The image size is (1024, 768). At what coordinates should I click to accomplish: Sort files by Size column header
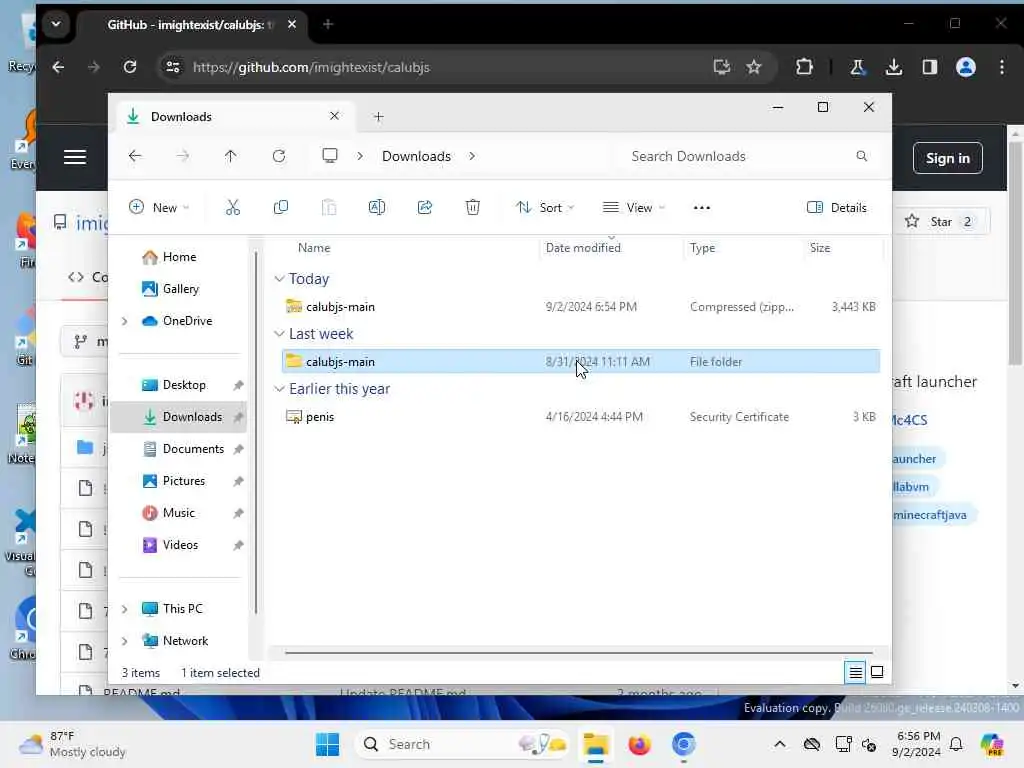click(820, 248)
